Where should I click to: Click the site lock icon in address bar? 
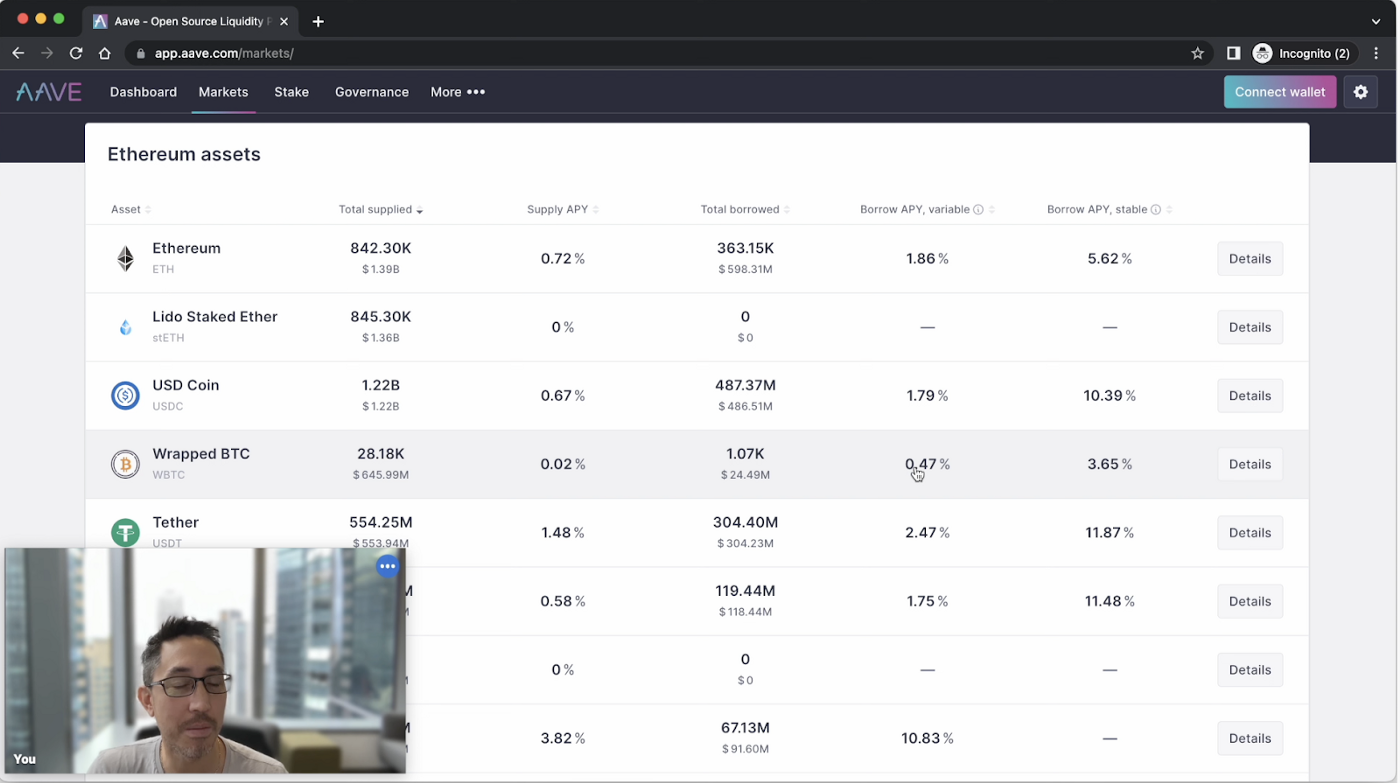(x=140, y=53)
